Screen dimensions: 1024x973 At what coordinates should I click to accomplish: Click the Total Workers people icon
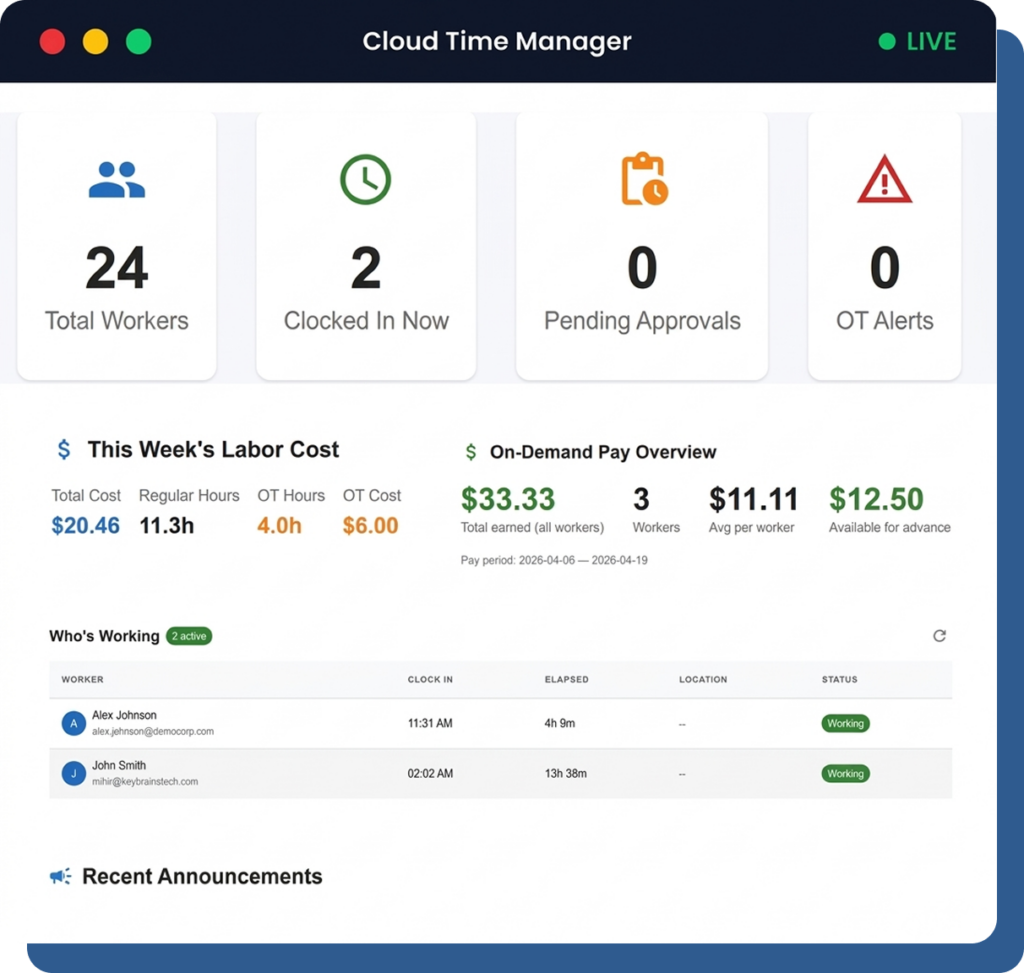tap(117, 180)
